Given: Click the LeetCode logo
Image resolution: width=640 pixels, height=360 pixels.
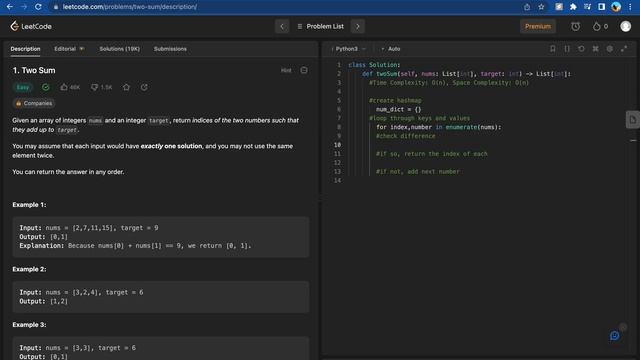Looking at the screenshot, I should (31, 26).
